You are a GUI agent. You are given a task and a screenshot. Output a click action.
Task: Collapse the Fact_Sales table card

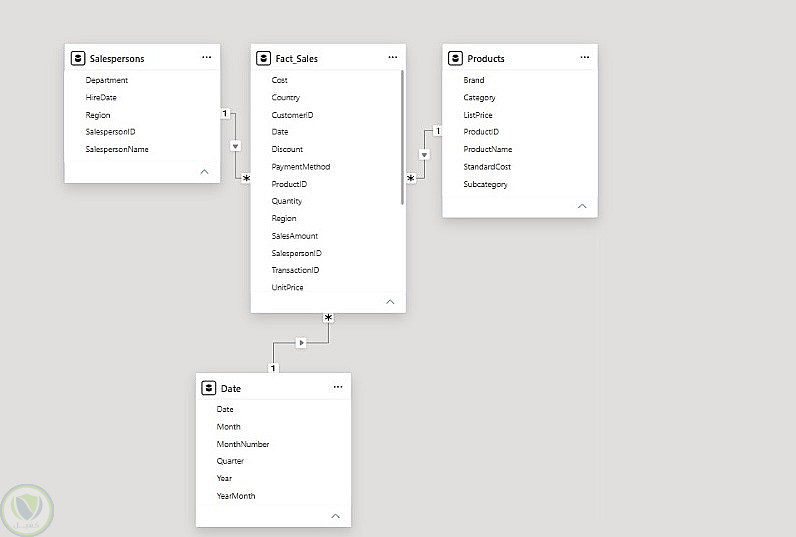[x=390, y=301]
